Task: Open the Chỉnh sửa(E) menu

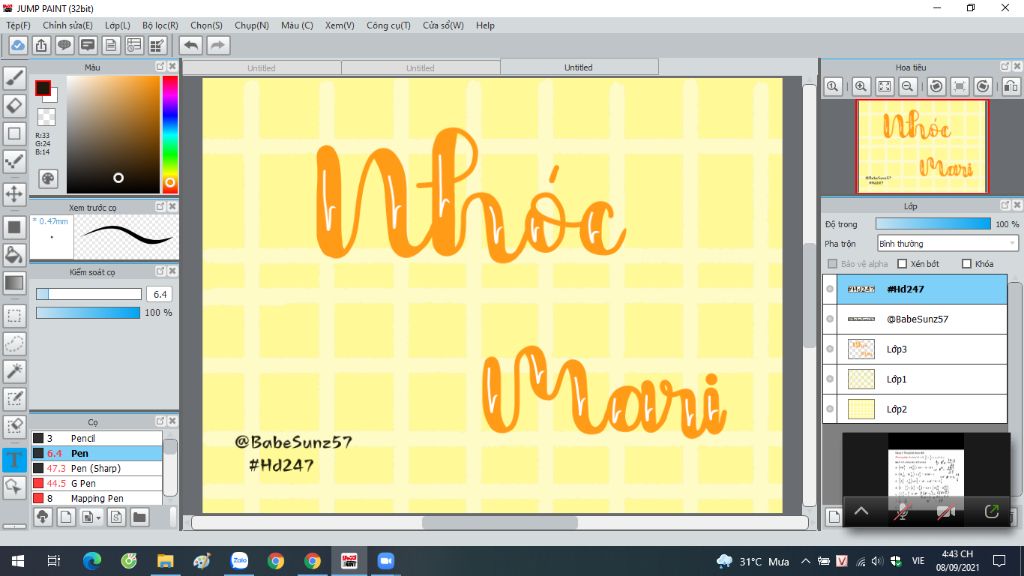Action: [67, 25]
